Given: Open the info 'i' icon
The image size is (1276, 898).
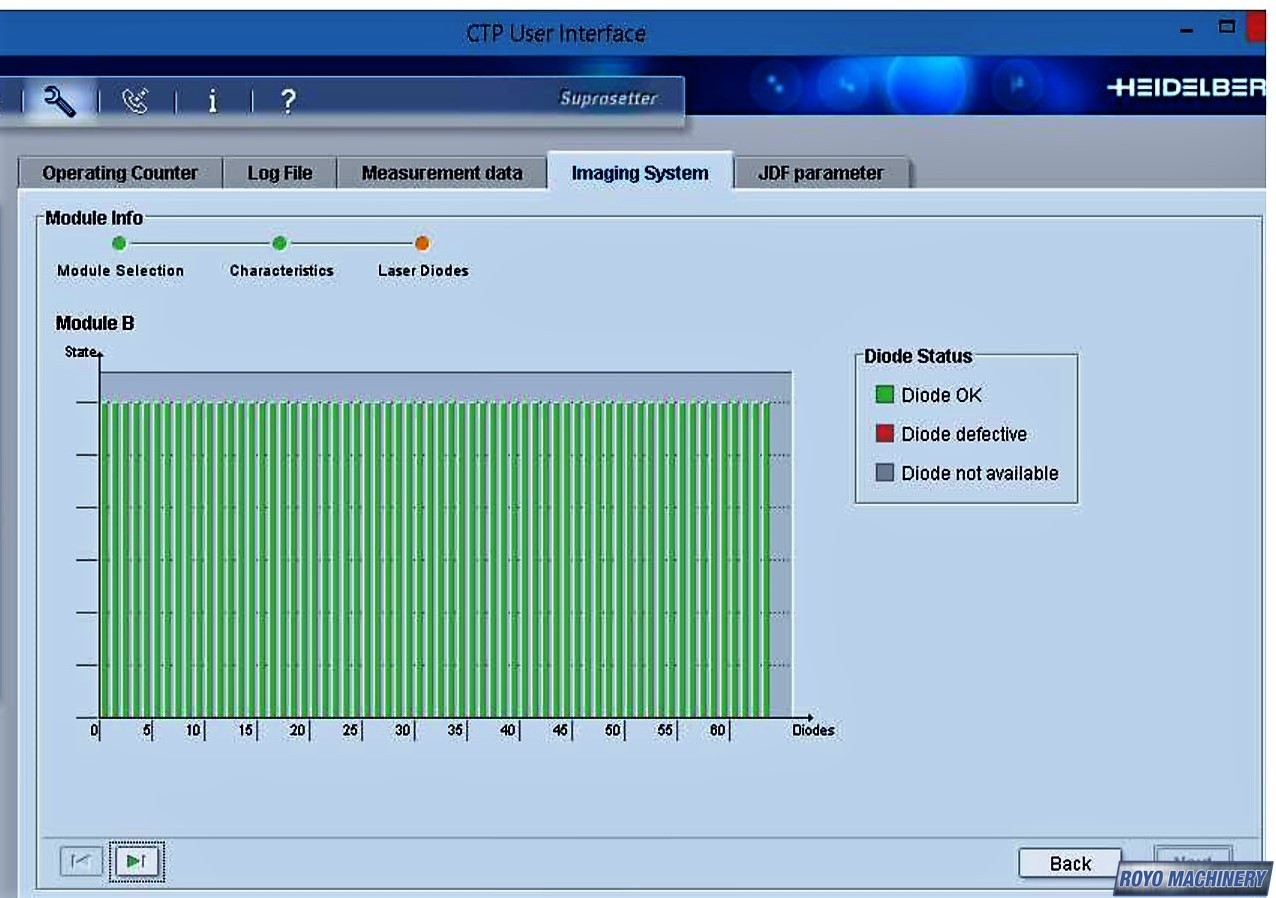Looking at the screenshot, I should coord(212,100).
